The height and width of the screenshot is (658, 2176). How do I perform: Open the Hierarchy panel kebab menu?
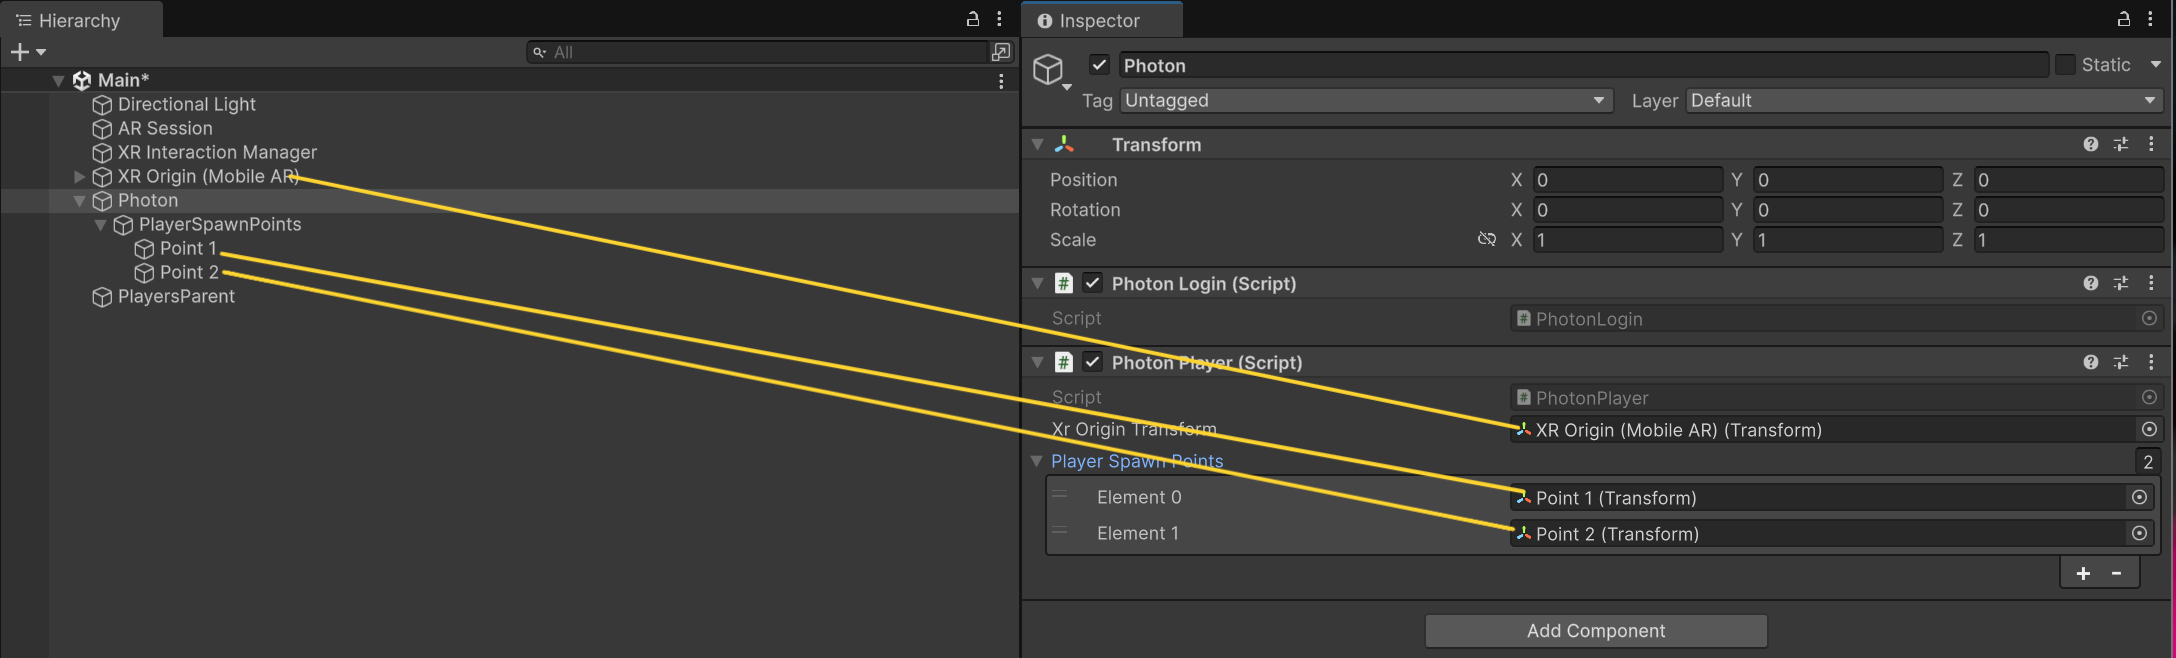point(999,19)
